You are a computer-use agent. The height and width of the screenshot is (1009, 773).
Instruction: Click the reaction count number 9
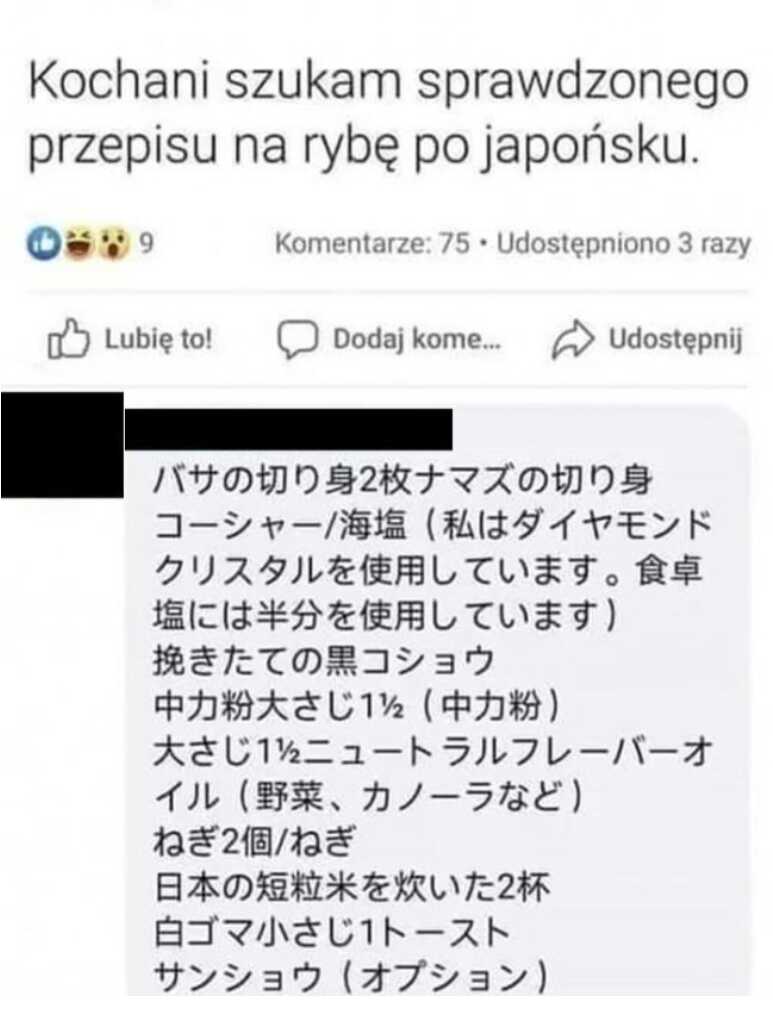pos(147,245)
